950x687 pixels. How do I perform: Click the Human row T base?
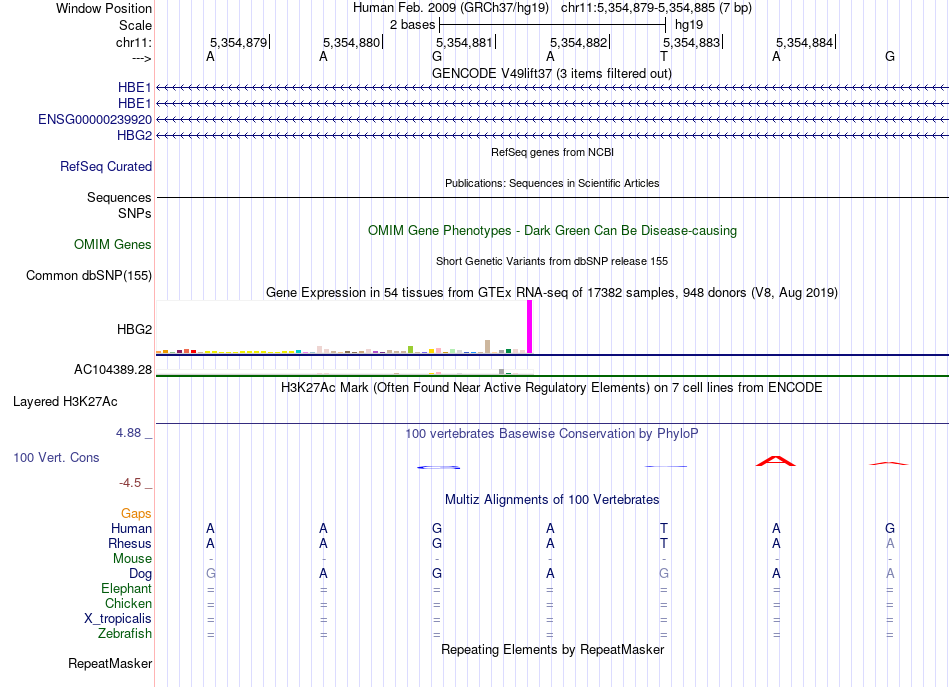click(x=663, y=528)
